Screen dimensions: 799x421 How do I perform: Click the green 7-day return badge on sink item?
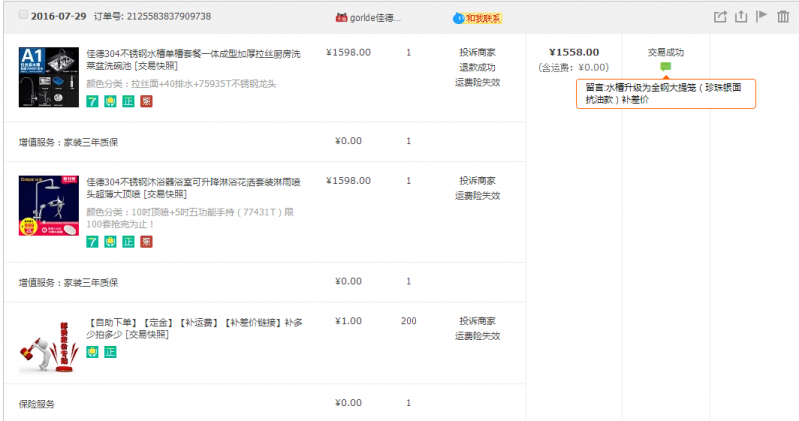[x=92, y=102]
